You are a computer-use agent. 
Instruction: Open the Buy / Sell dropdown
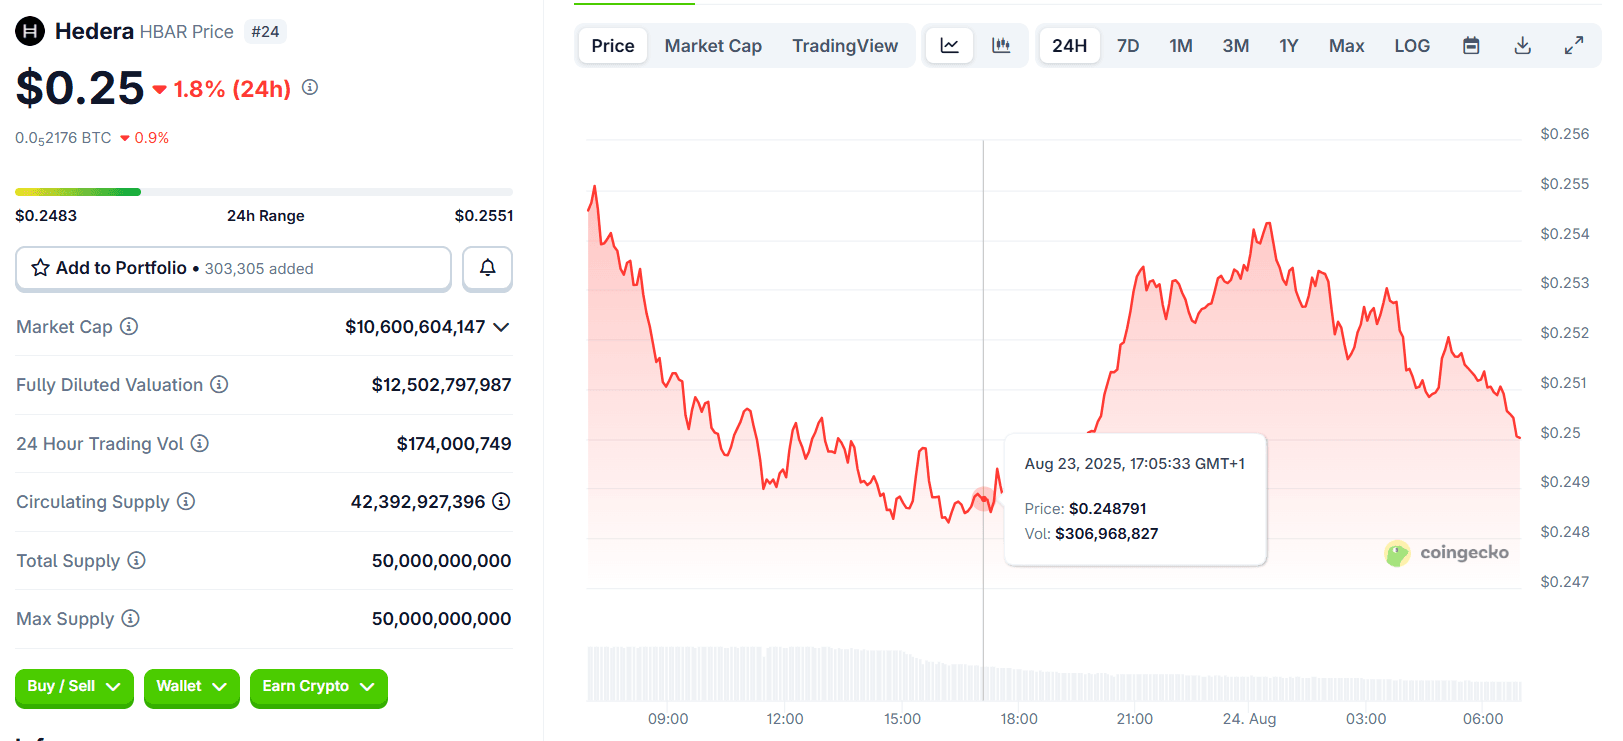pos(74,687)
